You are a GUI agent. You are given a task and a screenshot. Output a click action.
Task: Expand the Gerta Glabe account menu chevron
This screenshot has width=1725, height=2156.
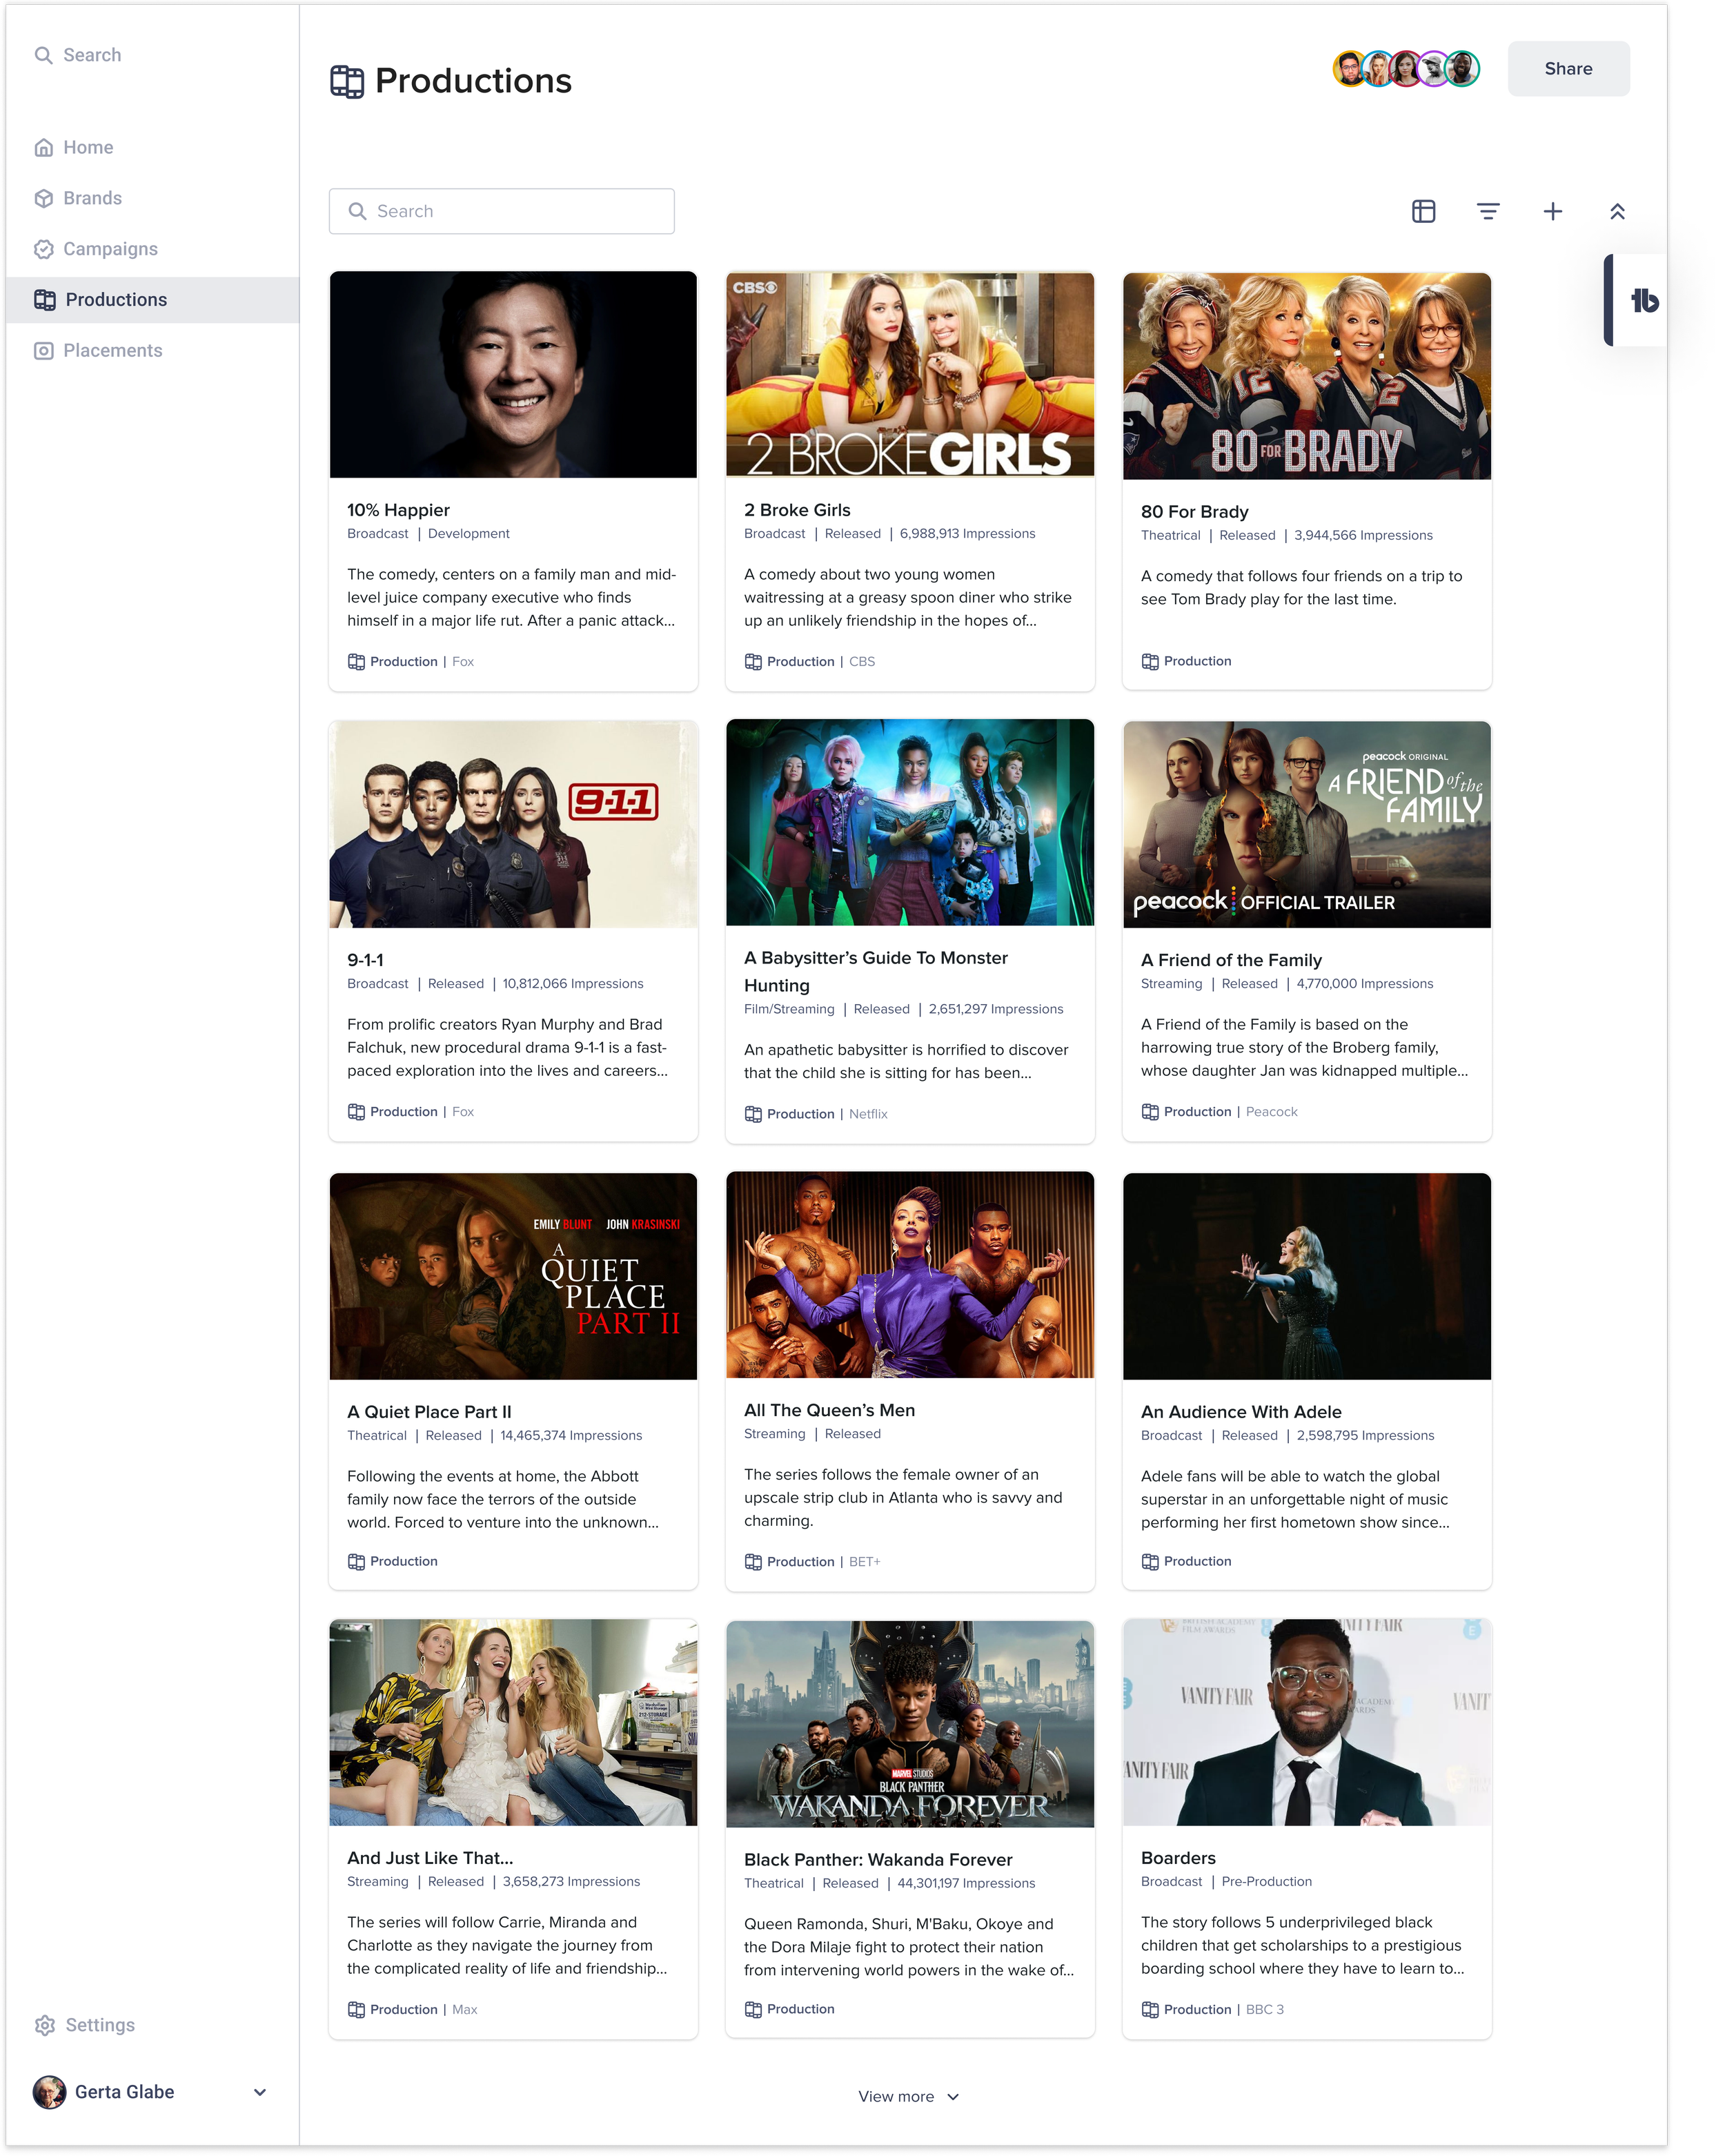260,2092
